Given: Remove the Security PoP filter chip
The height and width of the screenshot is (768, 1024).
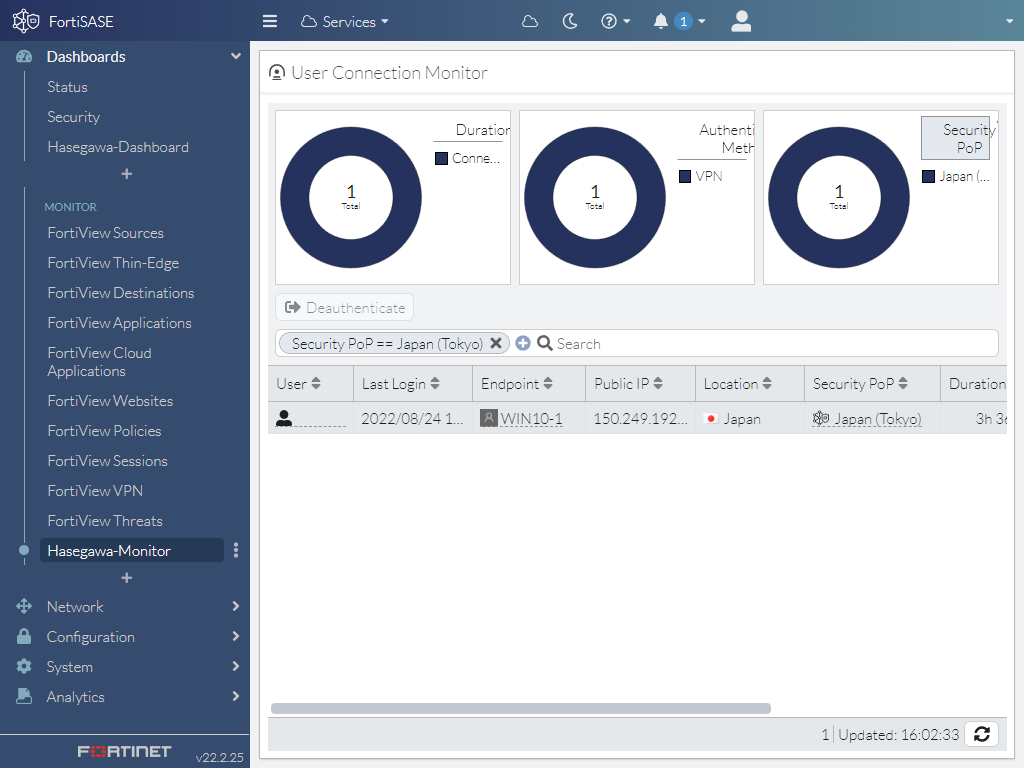Looking at the screenshot, I should tap(496, 343).
